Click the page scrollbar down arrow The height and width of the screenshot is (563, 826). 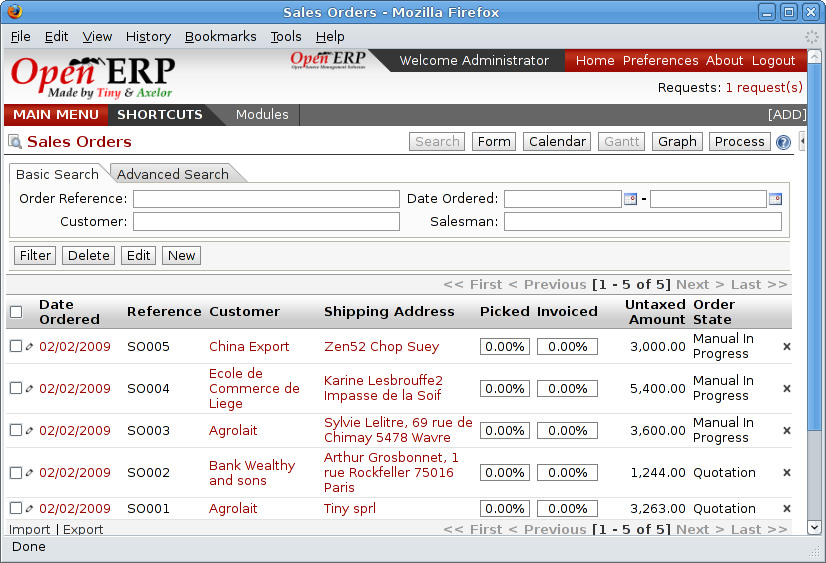[x=814, y=527]
